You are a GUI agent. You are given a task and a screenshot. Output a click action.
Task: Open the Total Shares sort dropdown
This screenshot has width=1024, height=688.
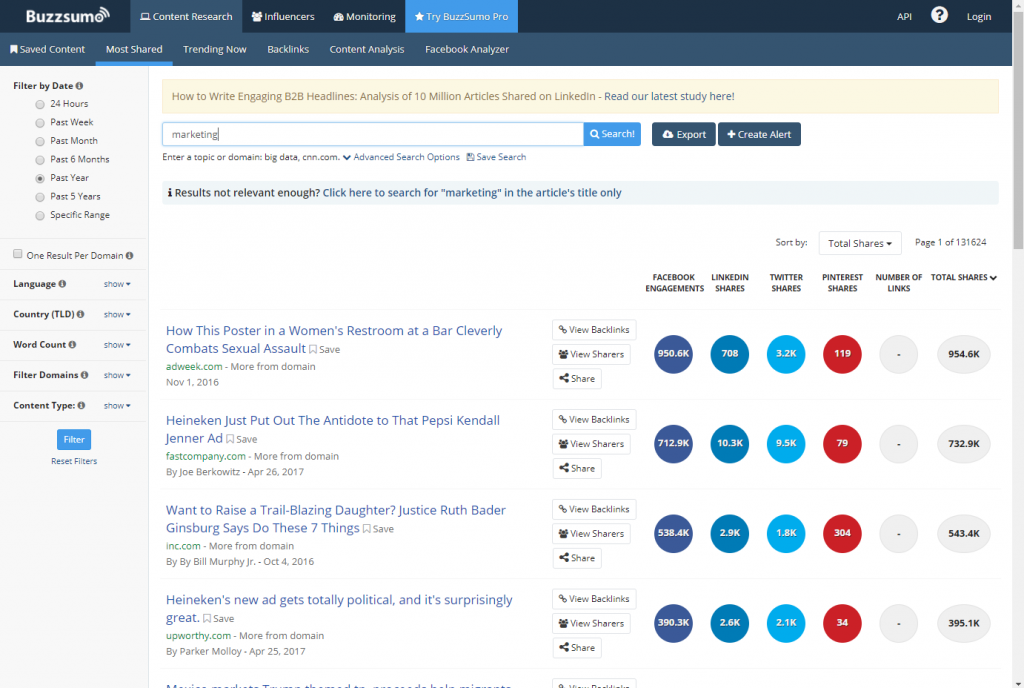(x=859, y=243)
